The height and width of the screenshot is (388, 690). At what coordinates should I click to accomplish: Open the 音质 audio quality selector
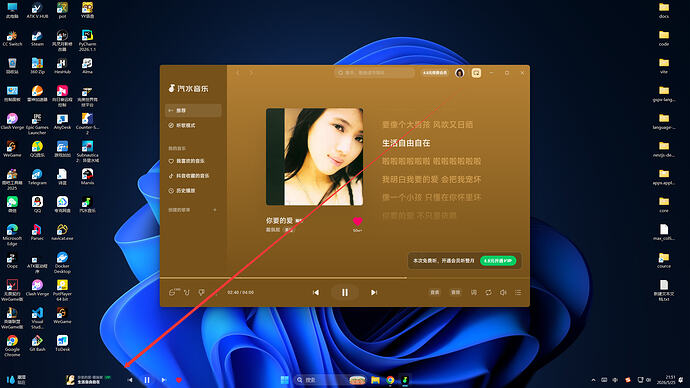tap(434, 292)
